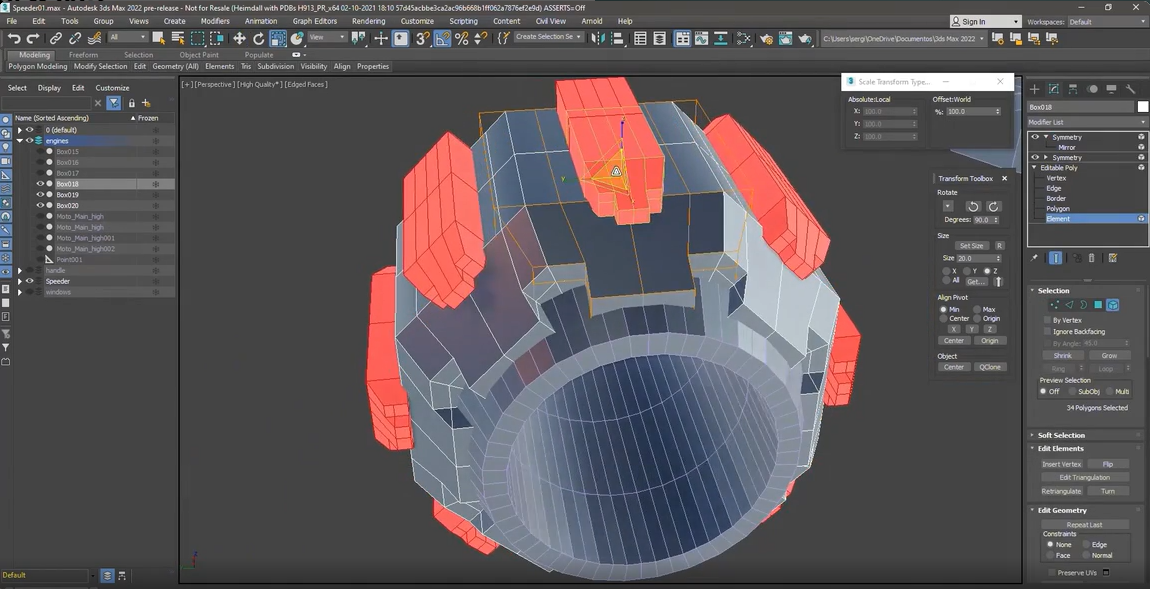This screenshot has width=1150, height=589.
Task: Select Vertex sub-object icon in Selection rollout
Action: (1055, 304)
